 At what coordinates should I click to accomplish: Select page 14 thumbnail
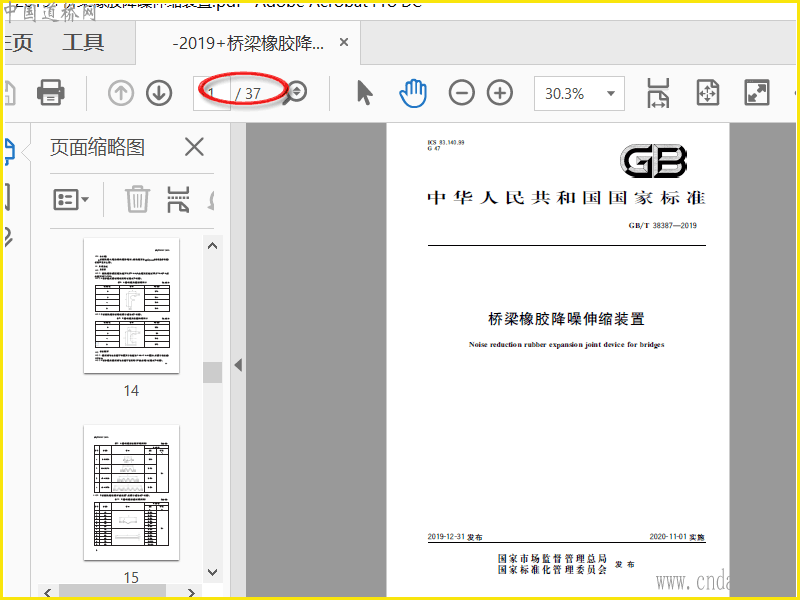pos(132,306)
